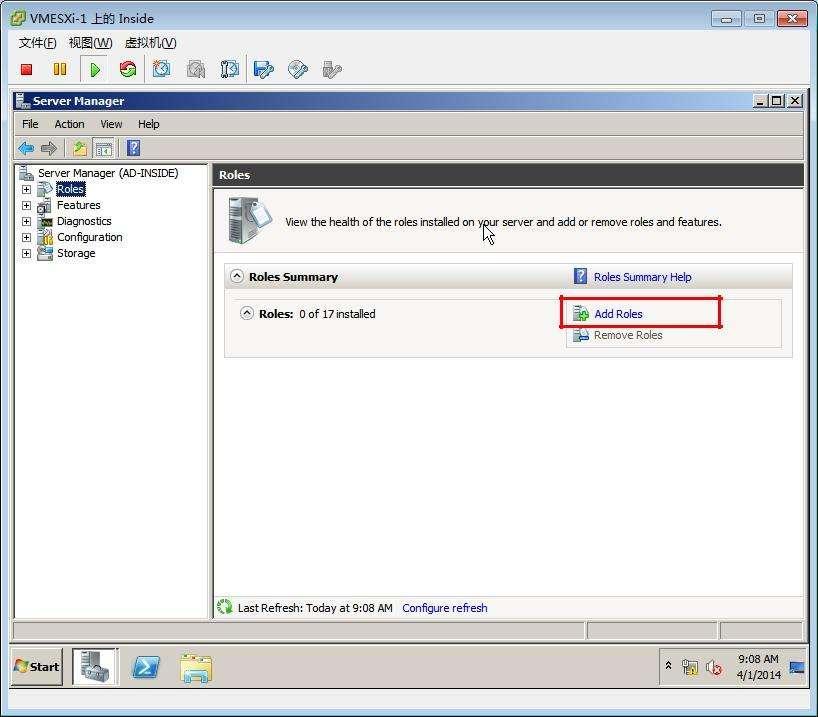Click the 'Roles Summary' heading text
Viewport: 818px width, 717px height.
(293, 277)
